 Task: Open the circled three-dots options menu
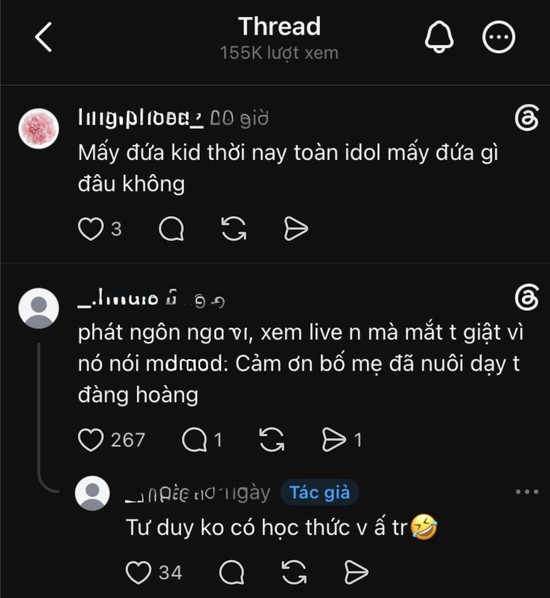[499, 37]
